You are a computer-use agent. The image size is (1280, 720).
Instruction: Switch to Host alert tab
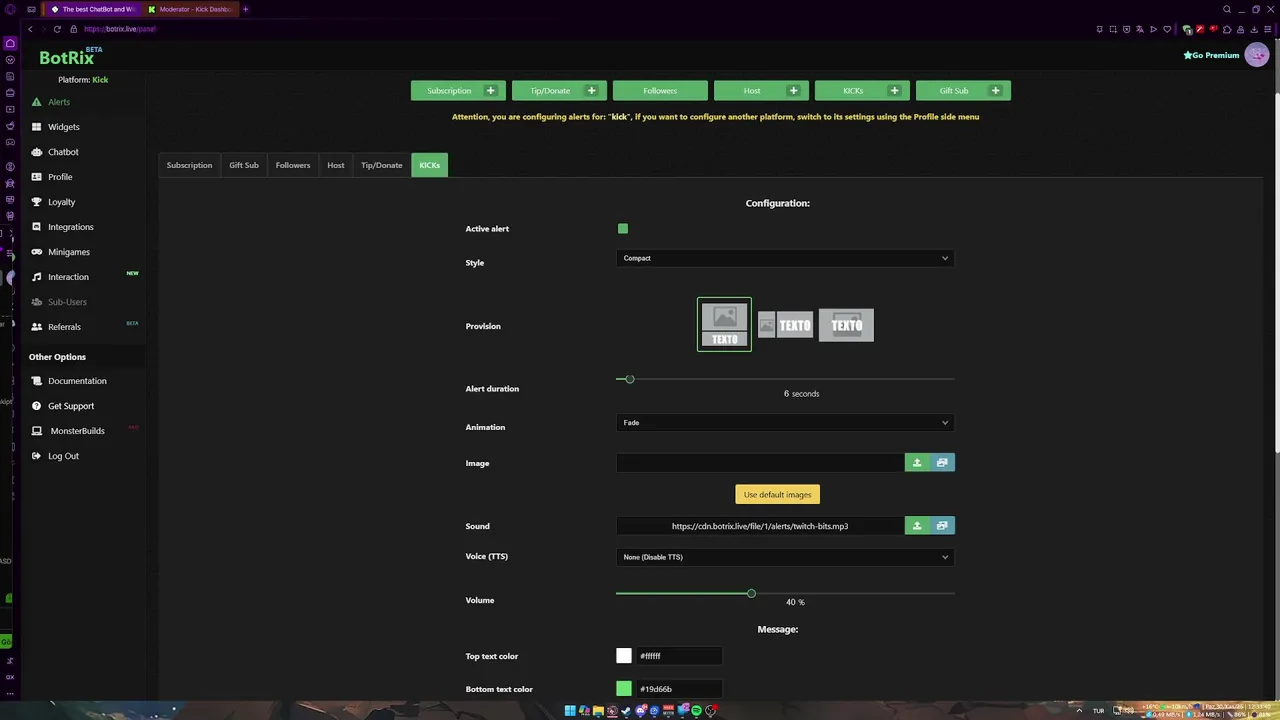coord(336,165)
